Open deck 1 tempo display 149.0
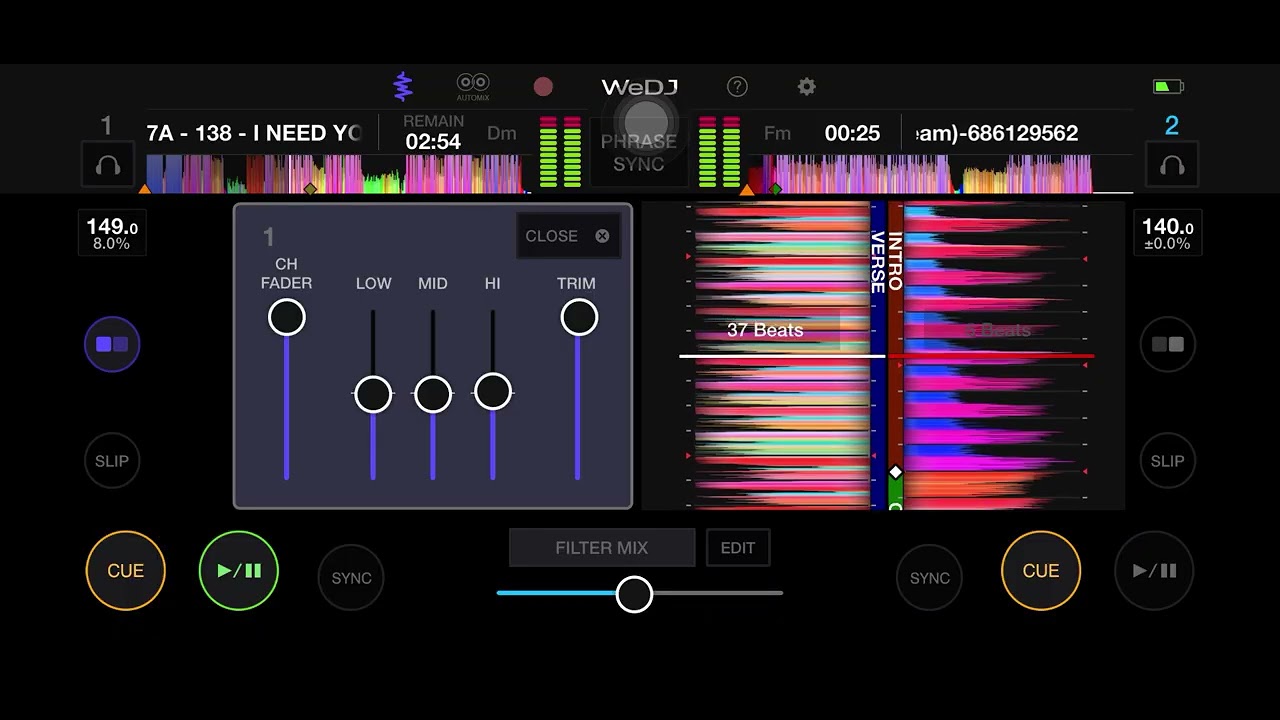 point(111,234)
